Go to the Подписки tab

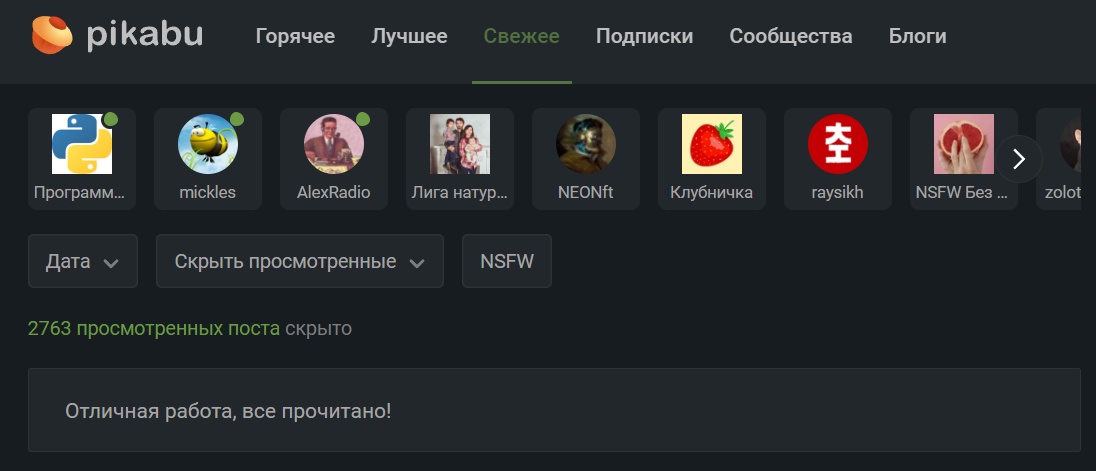pos(644,36)
